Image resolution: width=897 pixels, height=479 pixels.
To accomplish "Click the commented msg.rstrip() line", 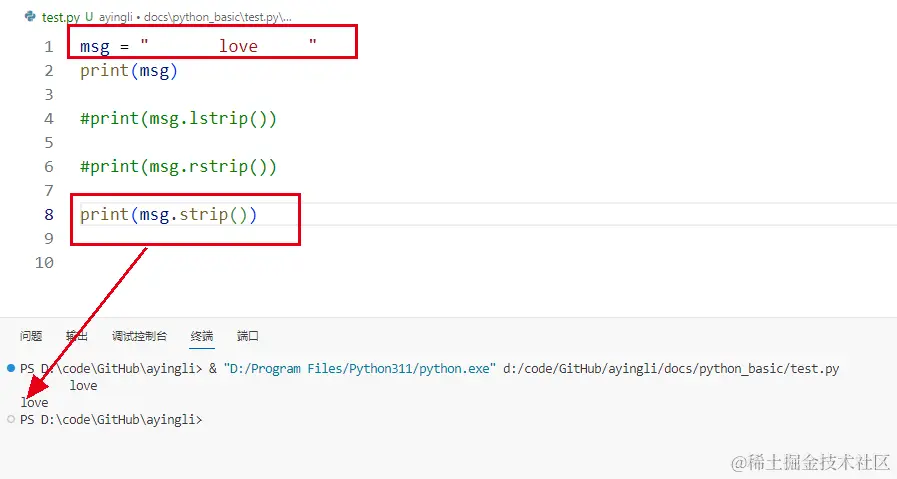I will 178,167.
